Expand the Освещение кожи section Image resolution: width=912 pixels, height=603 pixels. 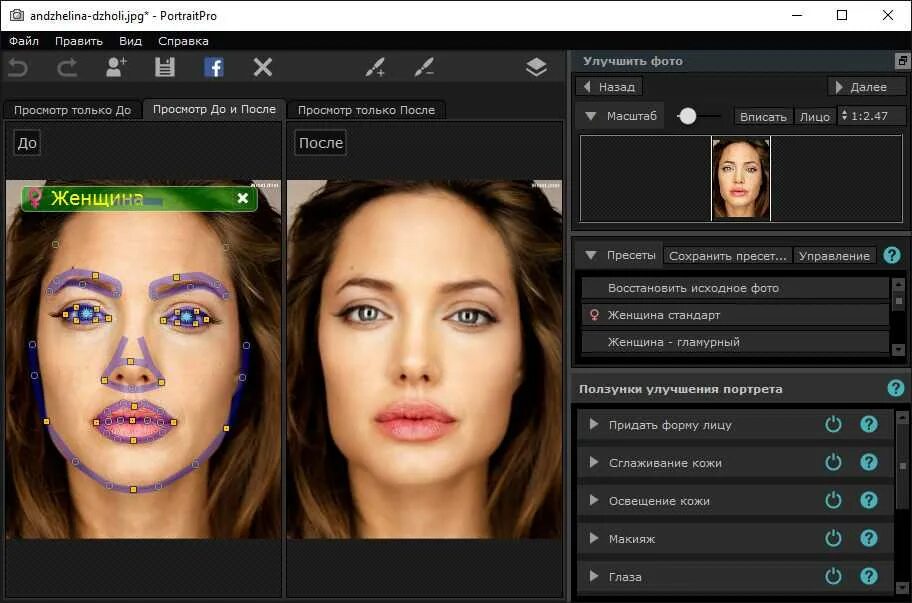tap(593, 500)
